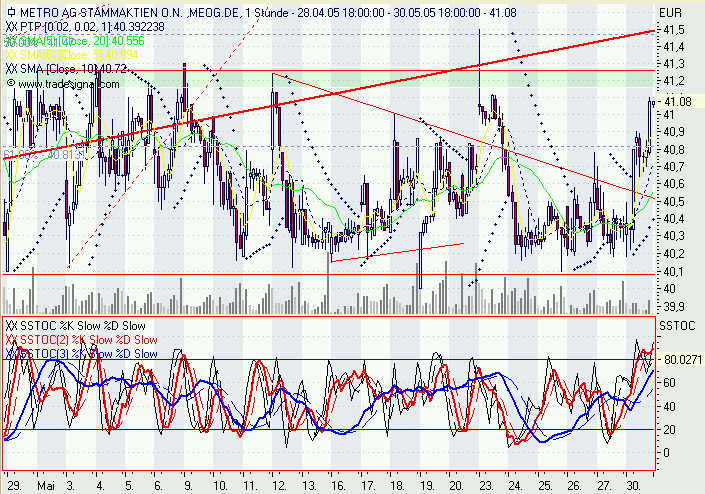Click the 19. date label
Viewport: 705px width, 494px height.
click(427, 486)
